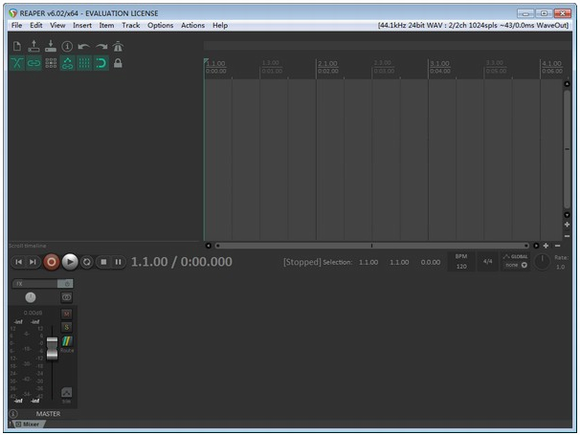Toggle grid lines icon
The image size is (580, 435).
pos(84,63)
